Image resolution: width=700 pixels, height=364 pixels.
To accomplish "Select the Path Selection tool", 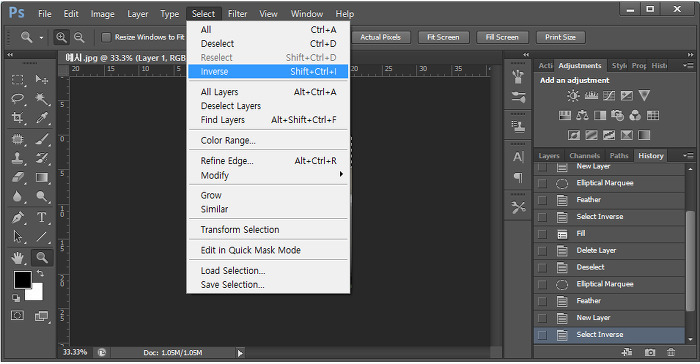I will point(17,236).
